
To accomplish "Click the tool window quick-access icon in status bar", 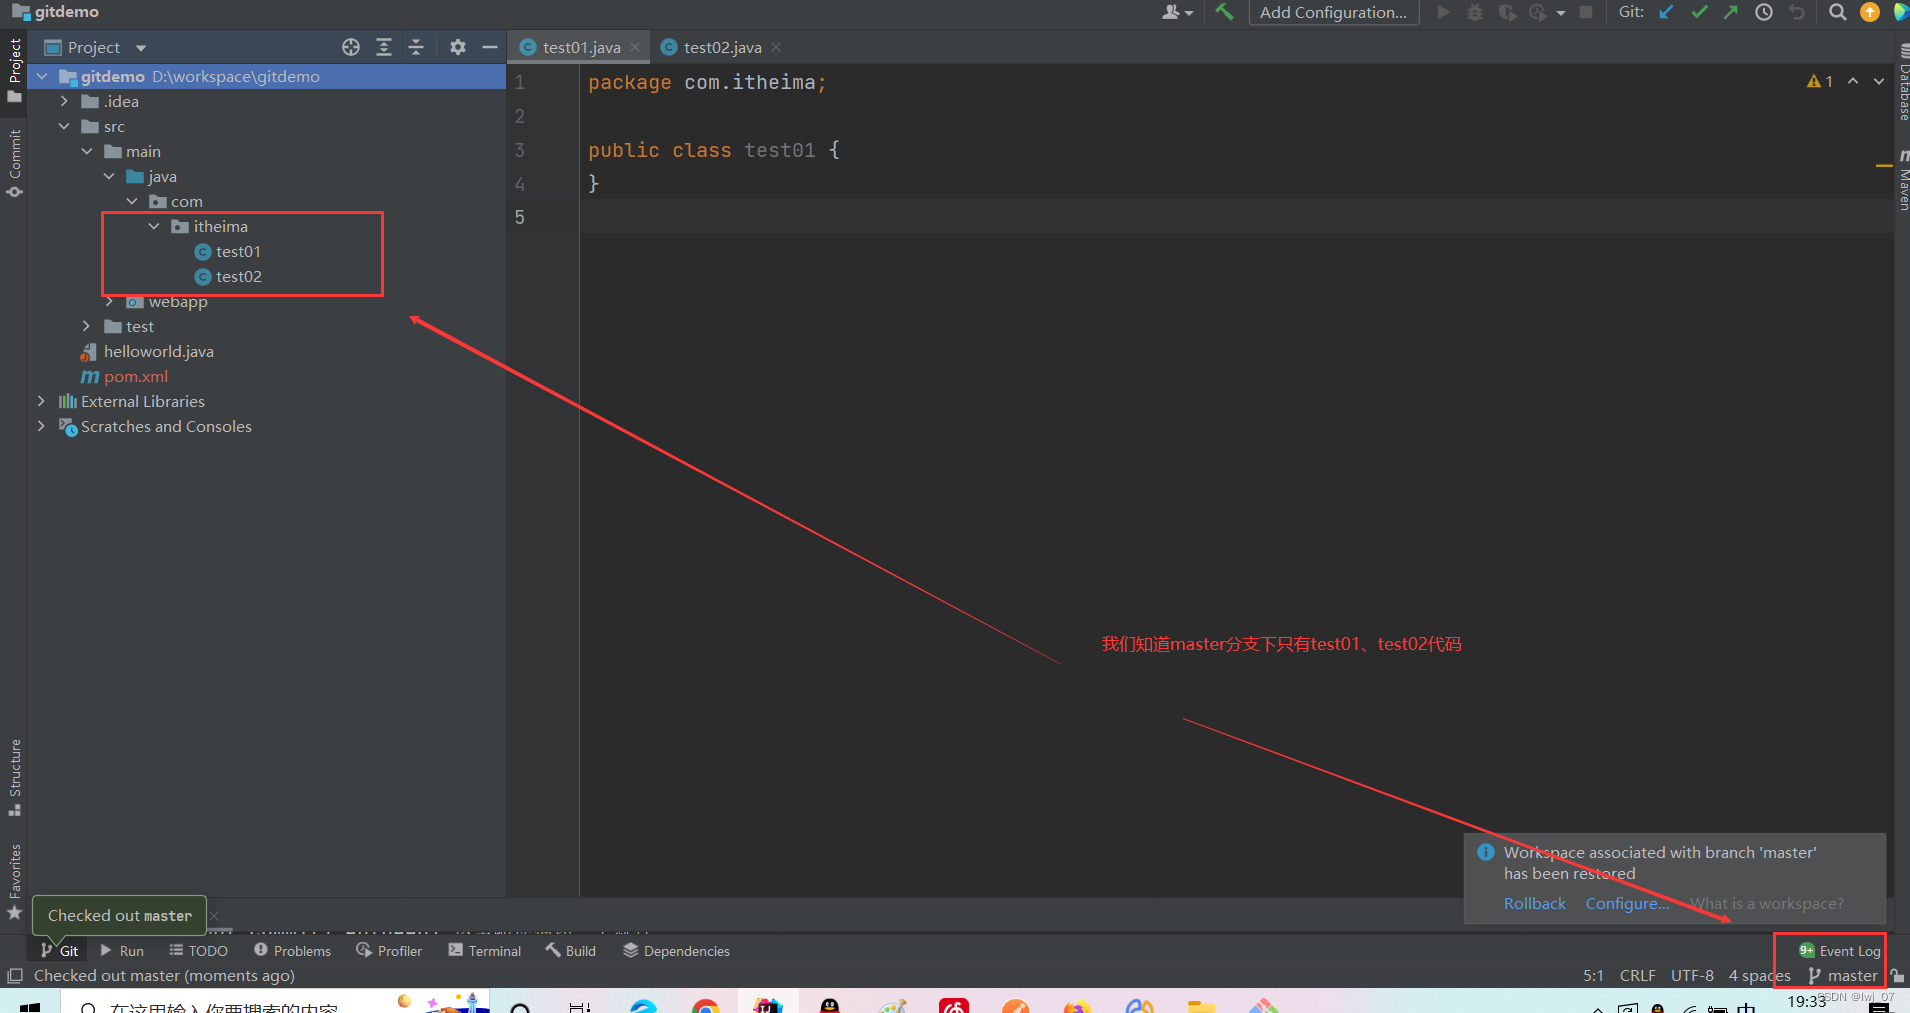I will (x=14, y=976).
